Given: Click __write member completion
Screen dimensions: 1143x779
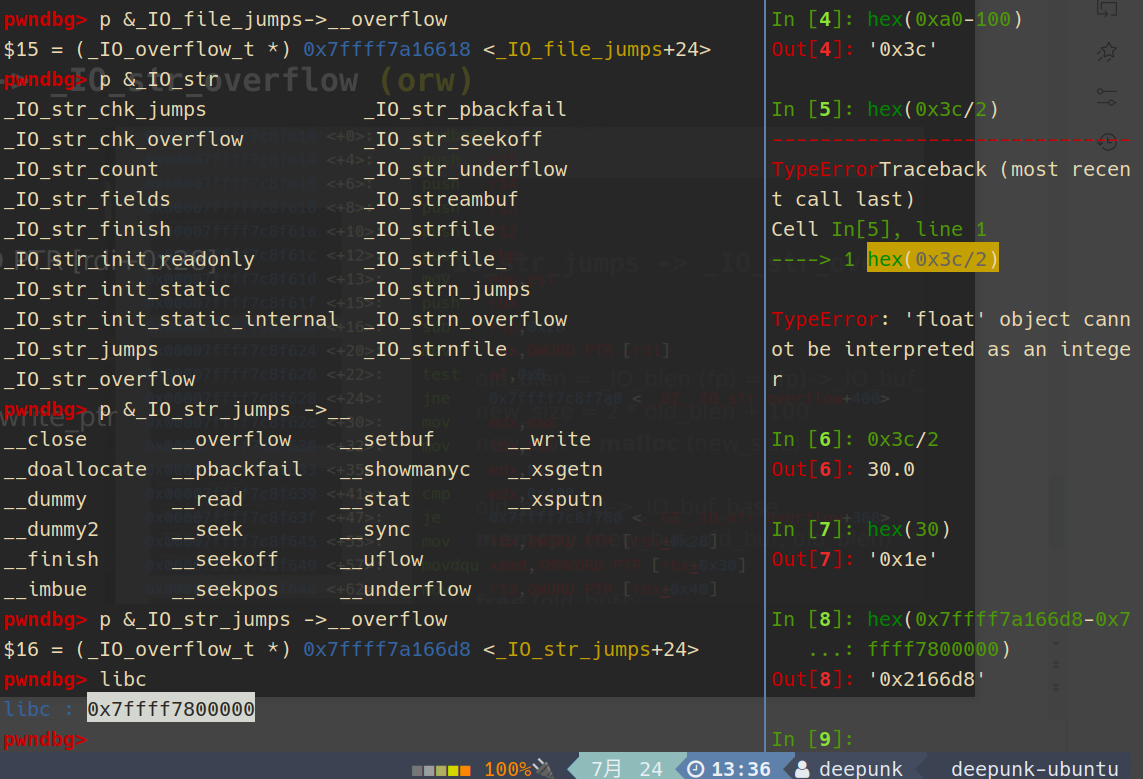Looking at the screenshot, I should [x=549, y=439].
